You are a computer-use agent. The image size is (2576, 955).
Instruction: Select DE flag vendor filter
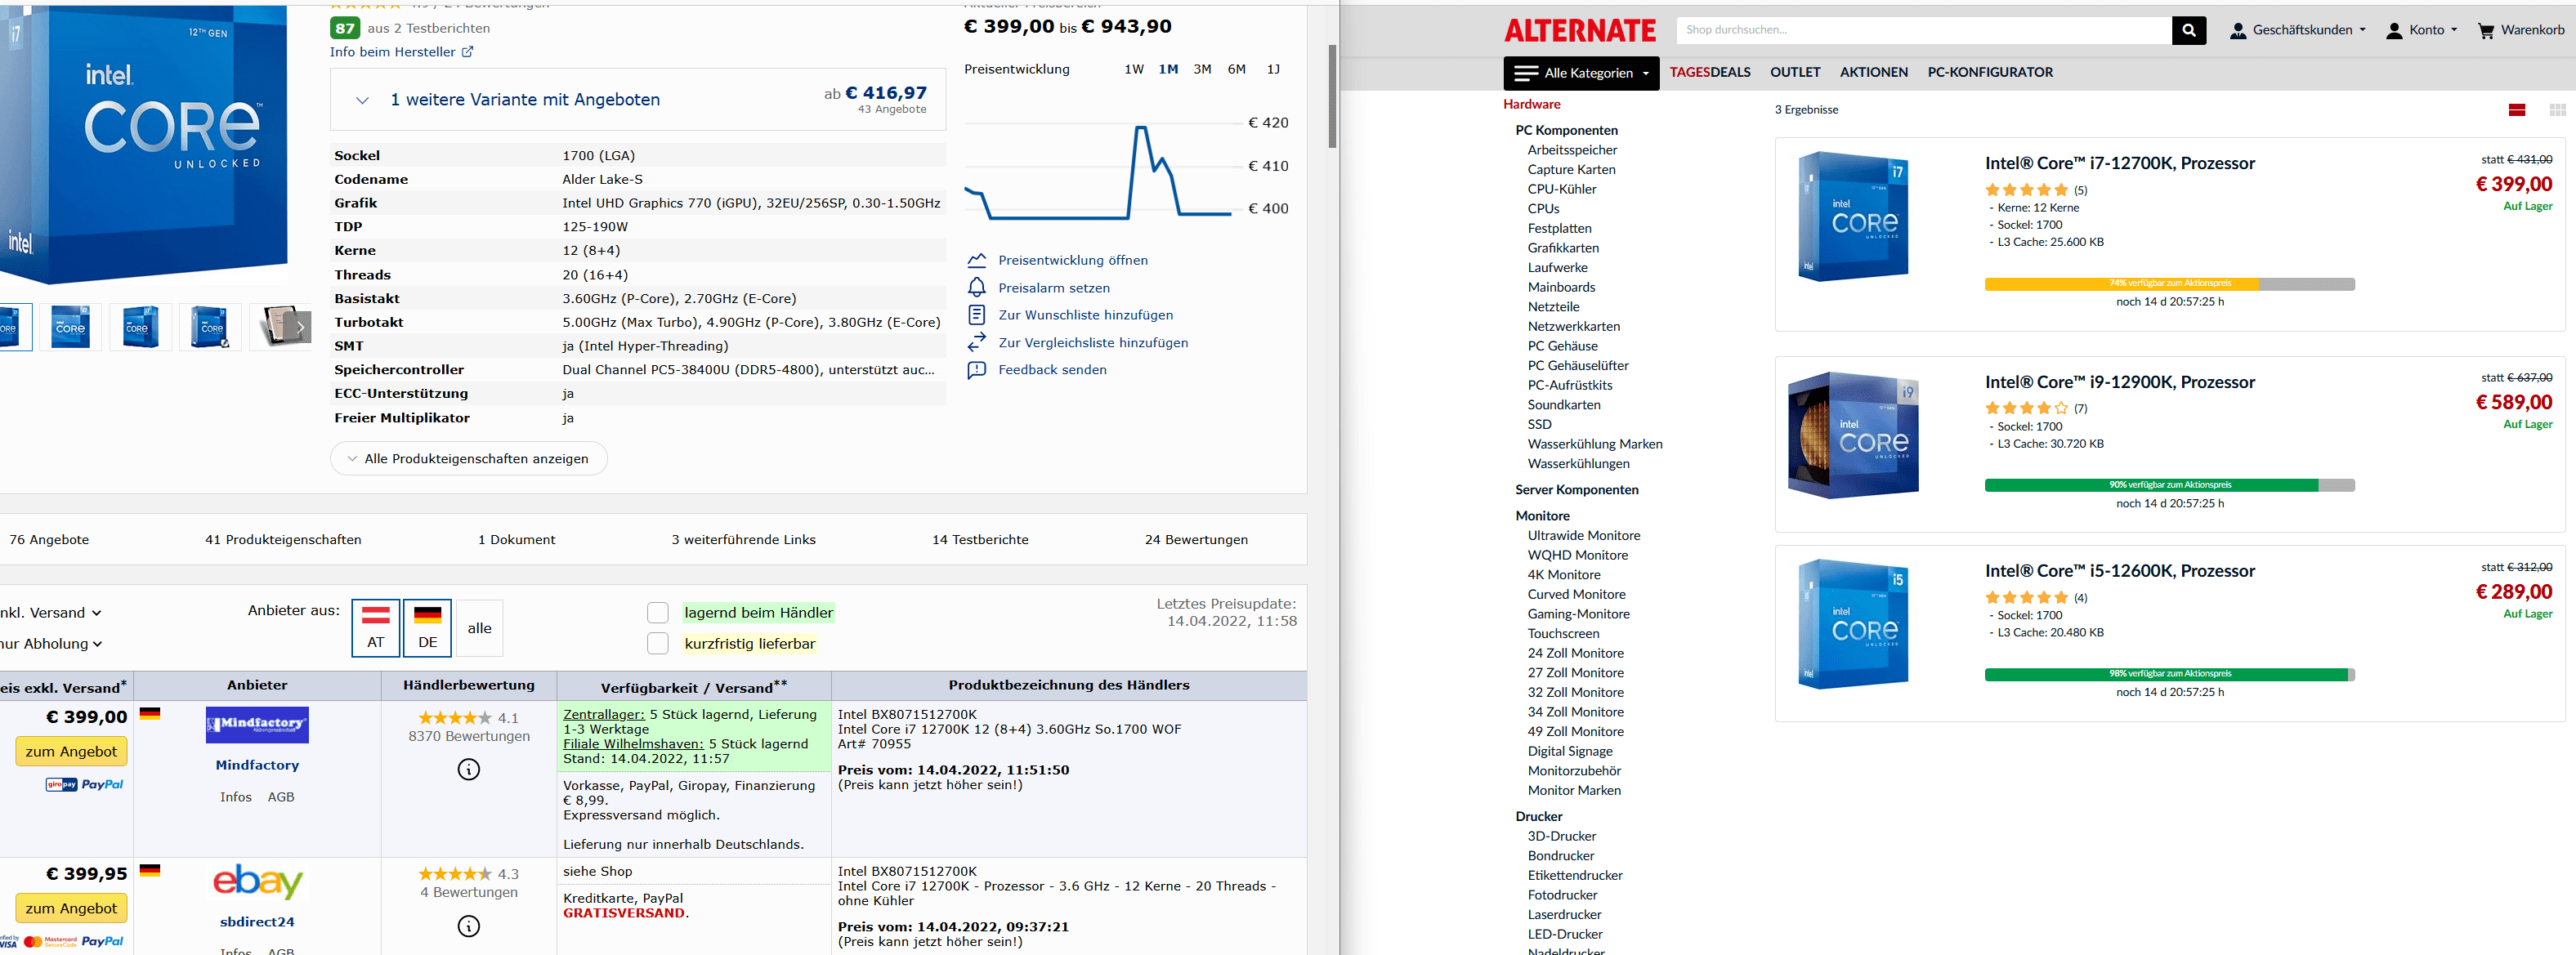tap(427, 627)
